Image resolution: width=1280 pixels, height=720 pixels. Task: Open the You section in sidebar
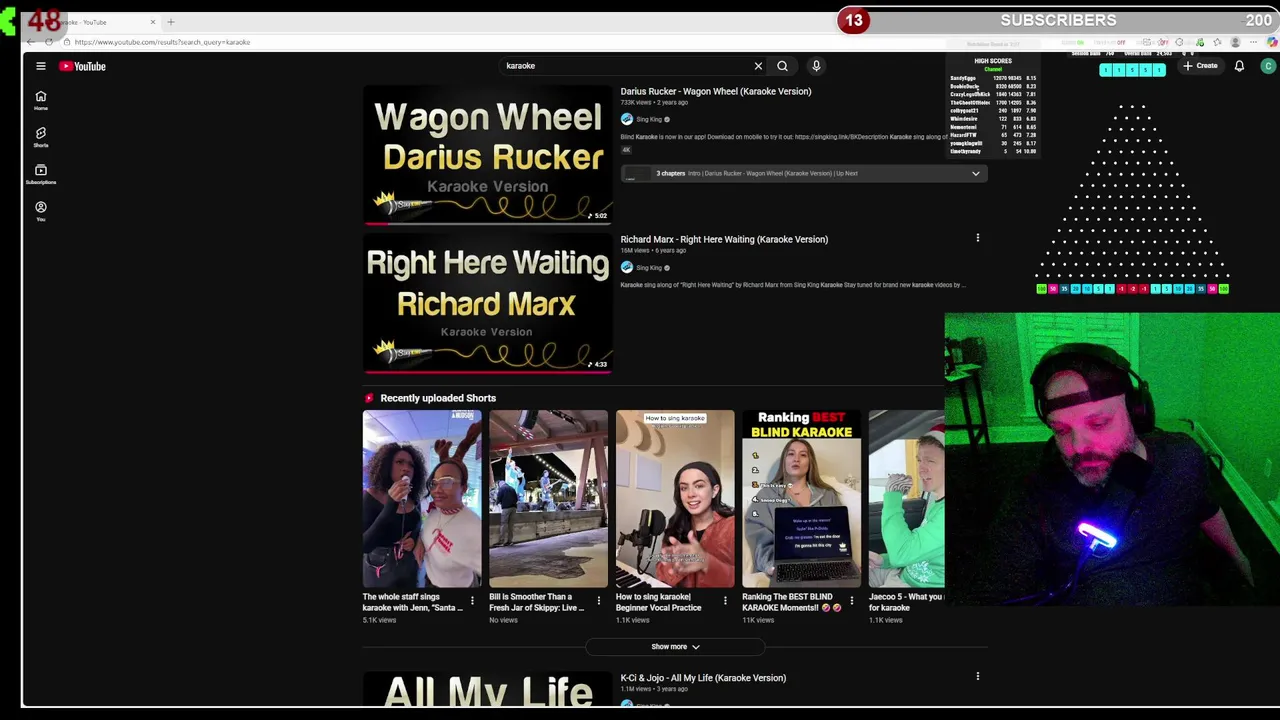pos(41,211)
